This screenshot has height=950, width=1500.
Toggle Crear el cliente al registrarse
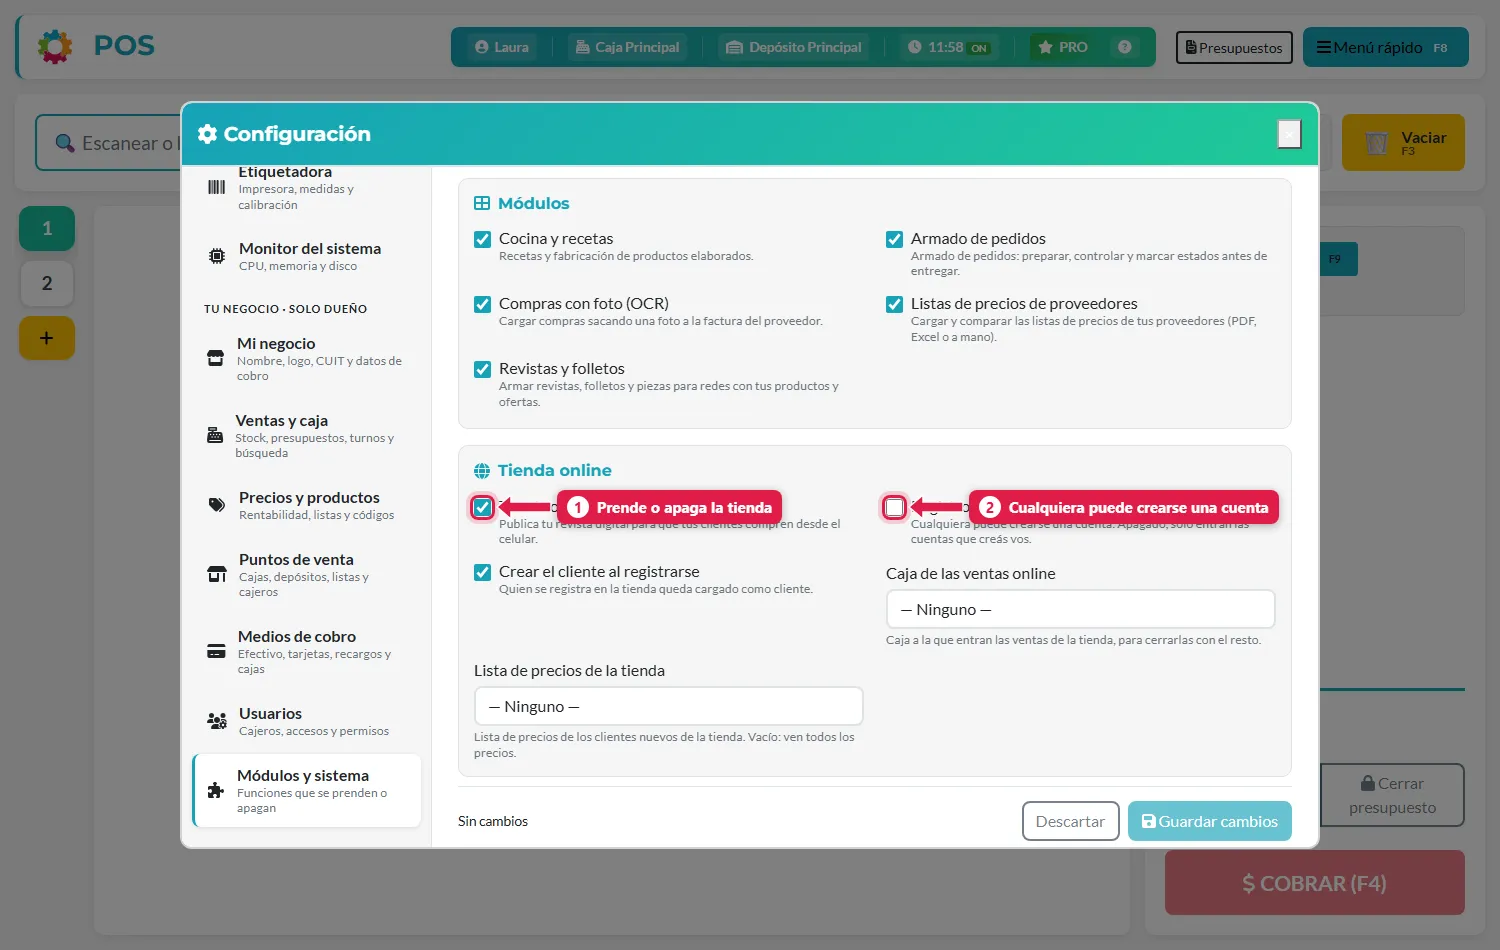click(x=483, y=572)
